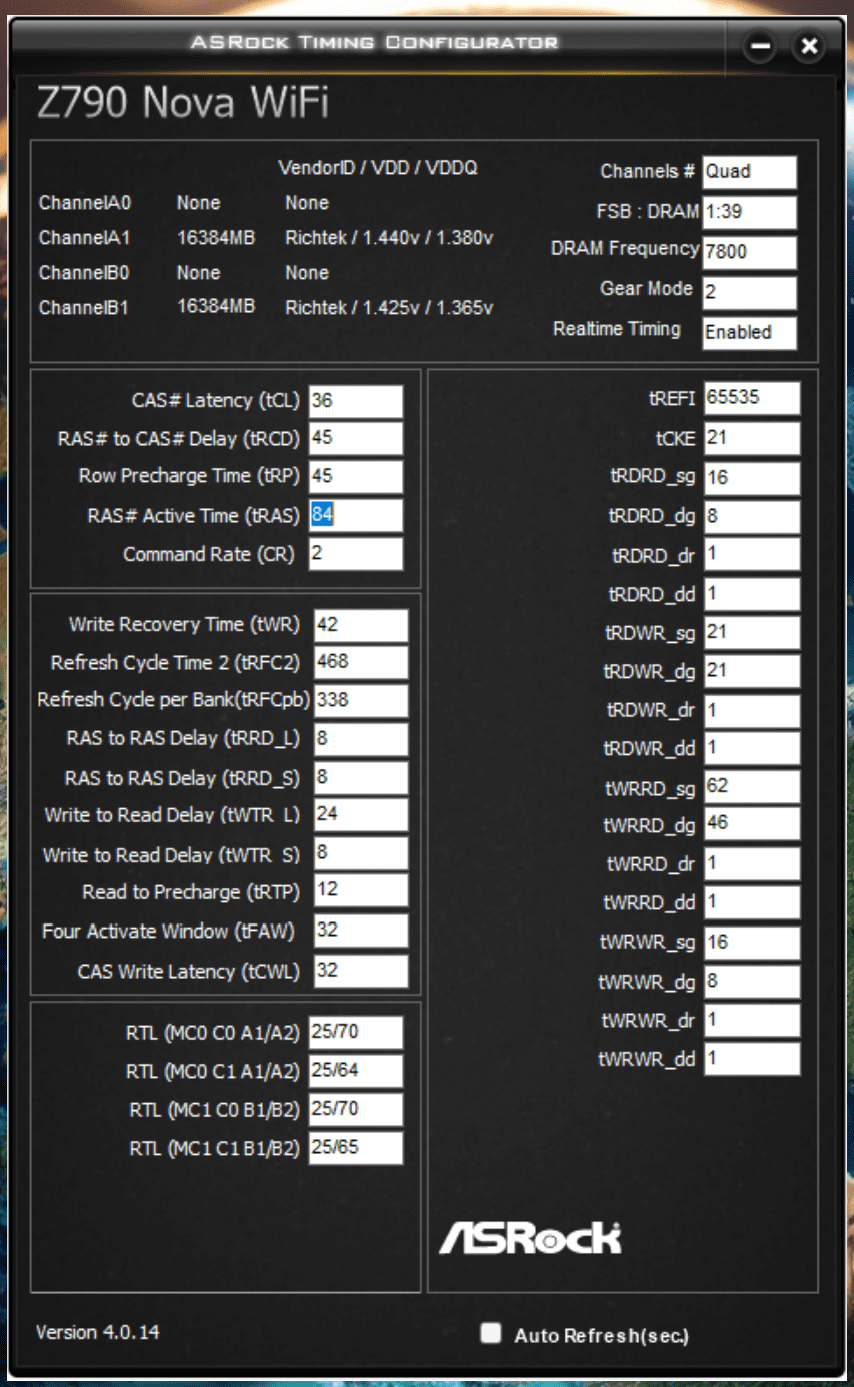Select the tREFI value field
The width and height of the screenshot is (854, 1387).
click(752, 397)
